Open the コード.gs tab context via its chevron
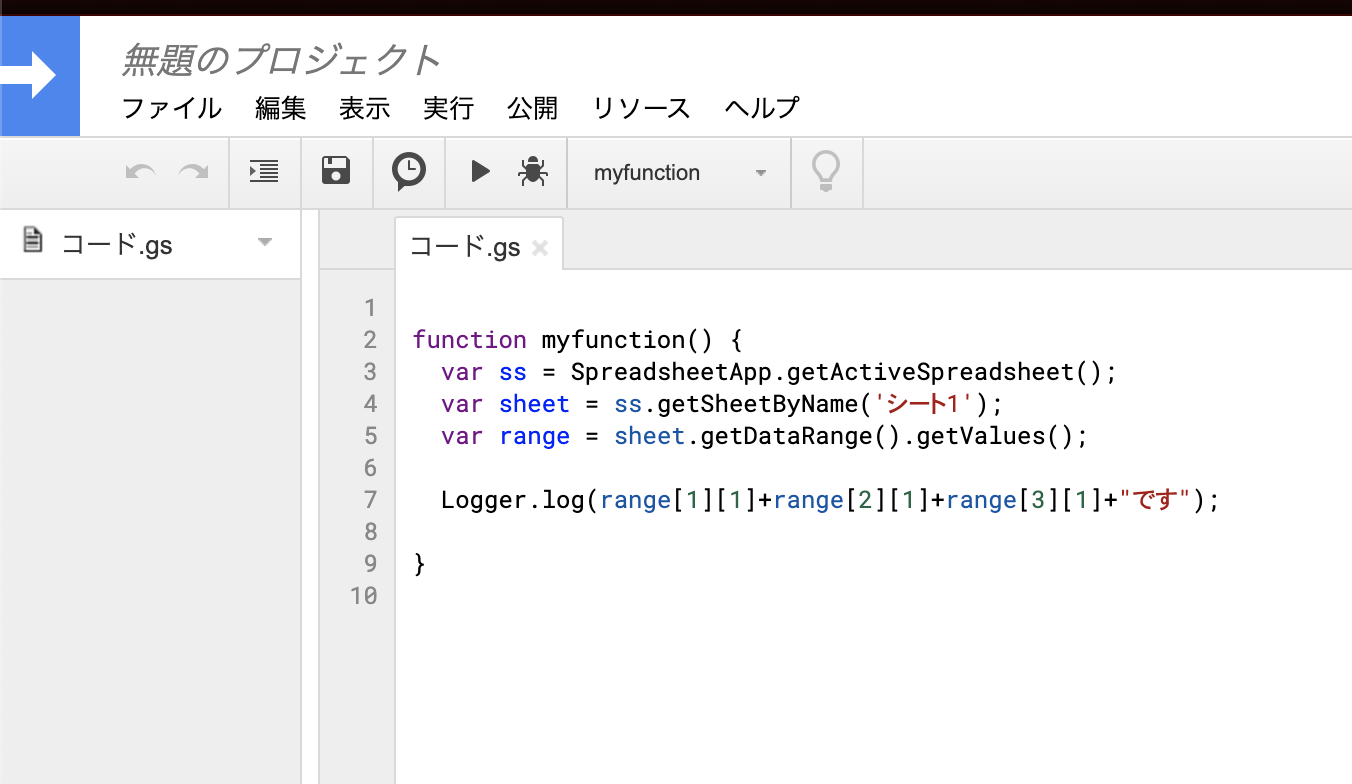 click(540, 245)
